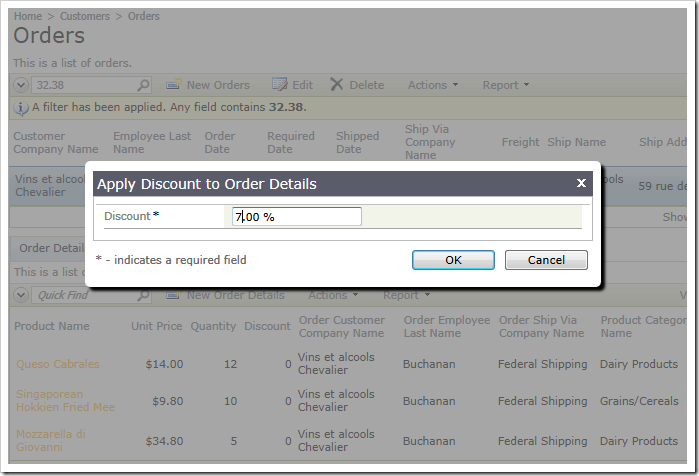Sort by Ship Via Company Name header
The image size is (699, 476).
pos(430,142)
